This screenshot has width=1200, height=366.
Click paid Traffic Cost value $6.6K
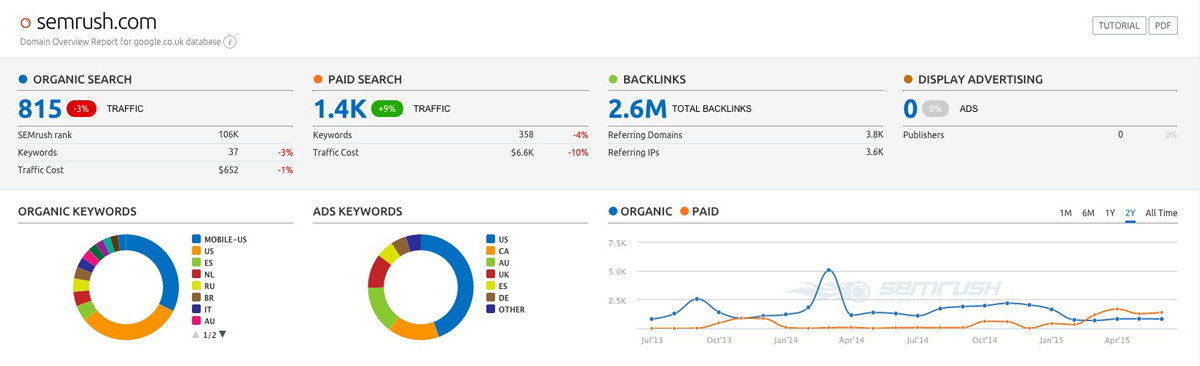pyautogui.click(x=522, y=152)
